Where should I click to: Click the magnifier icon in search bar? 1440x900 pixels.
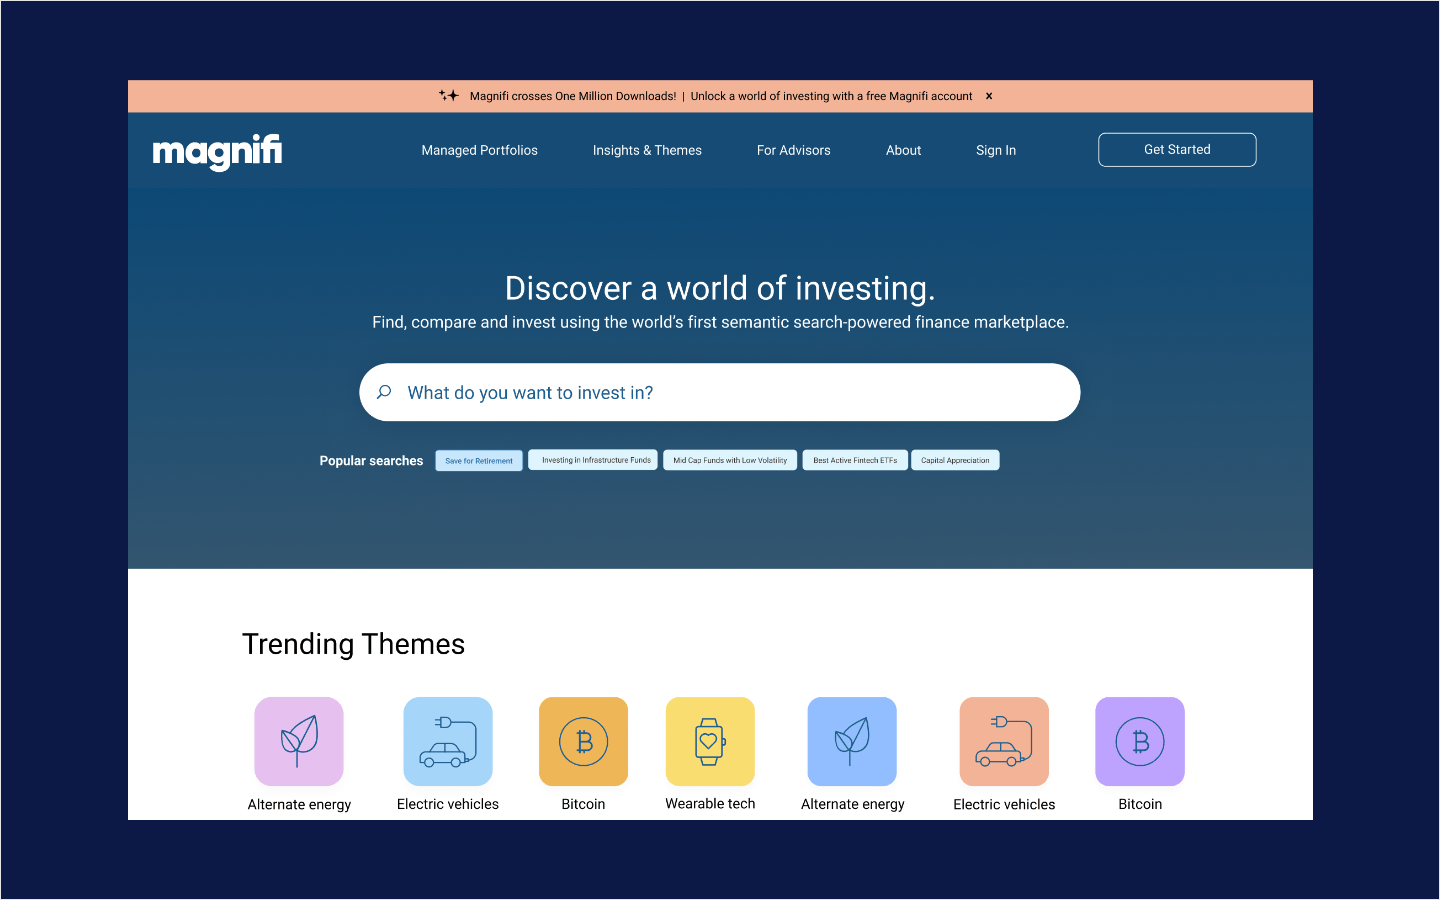[384, 392]
